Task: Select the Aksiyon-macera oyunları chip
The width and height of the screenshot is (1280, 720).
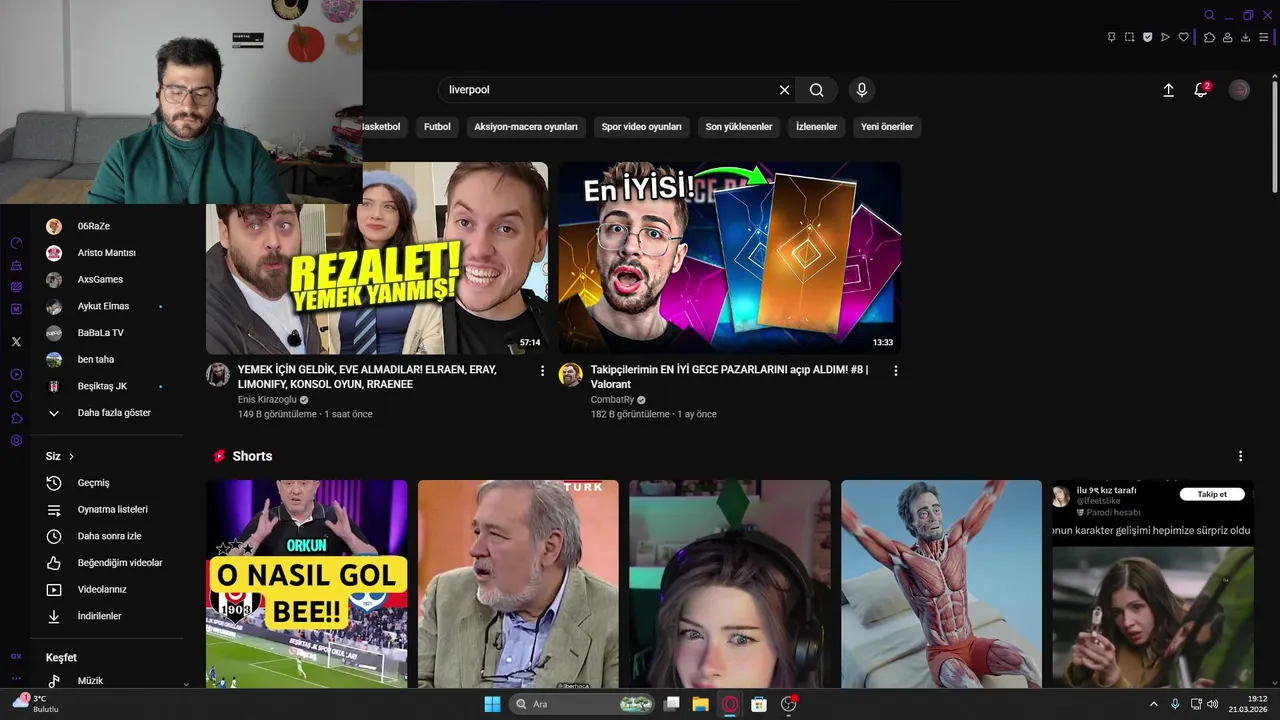Action: tap(526, 127)
